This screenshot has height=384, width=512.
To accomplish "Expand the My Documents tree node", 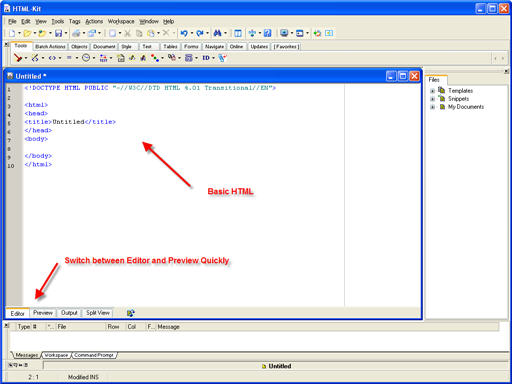I will (x=432, y=107).
